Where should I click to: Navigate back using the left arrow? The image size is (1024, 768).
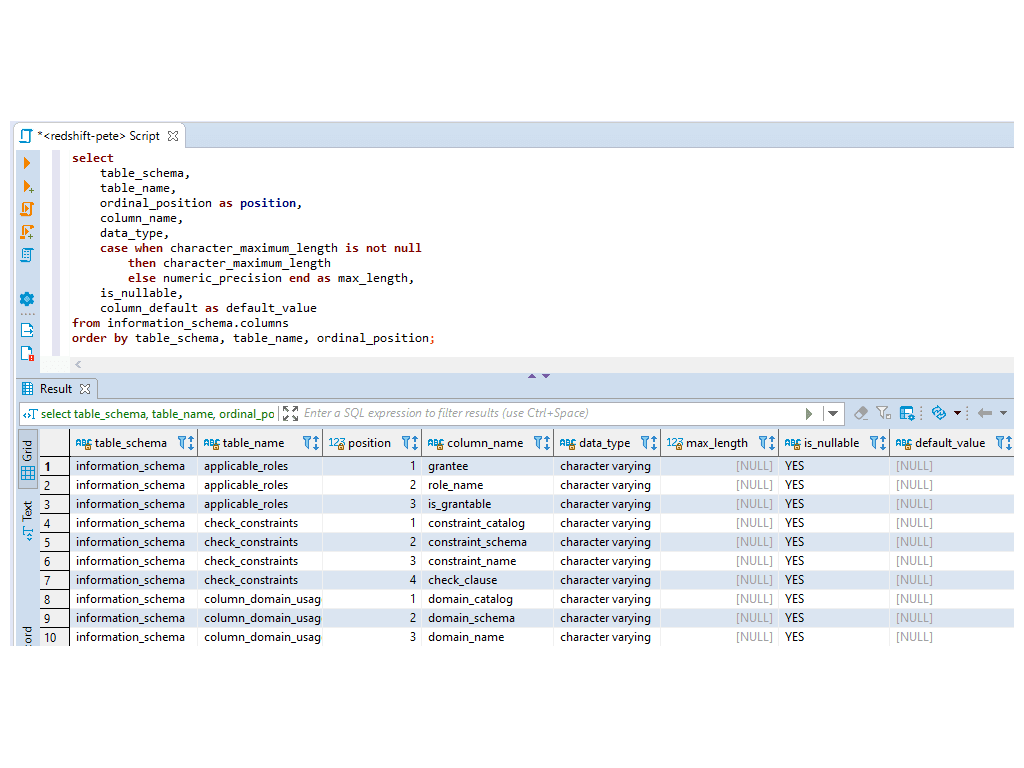986,412
